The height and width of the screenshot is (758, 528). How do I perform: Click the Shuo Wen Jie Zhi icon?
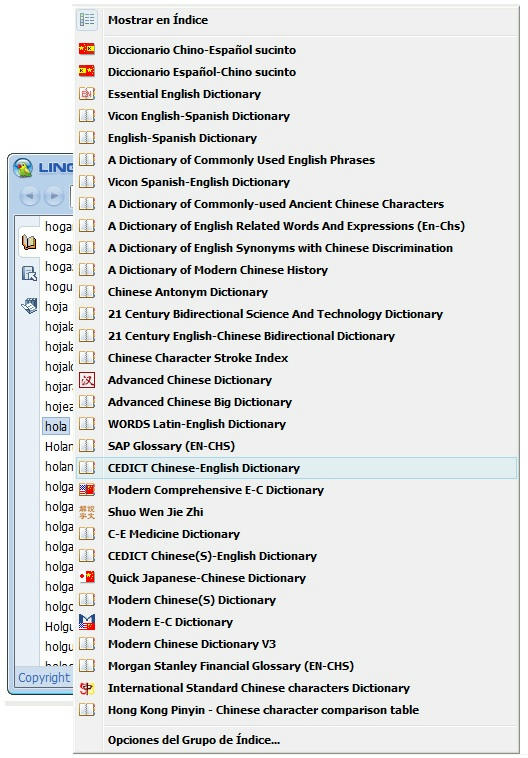[x=87, y=512]
